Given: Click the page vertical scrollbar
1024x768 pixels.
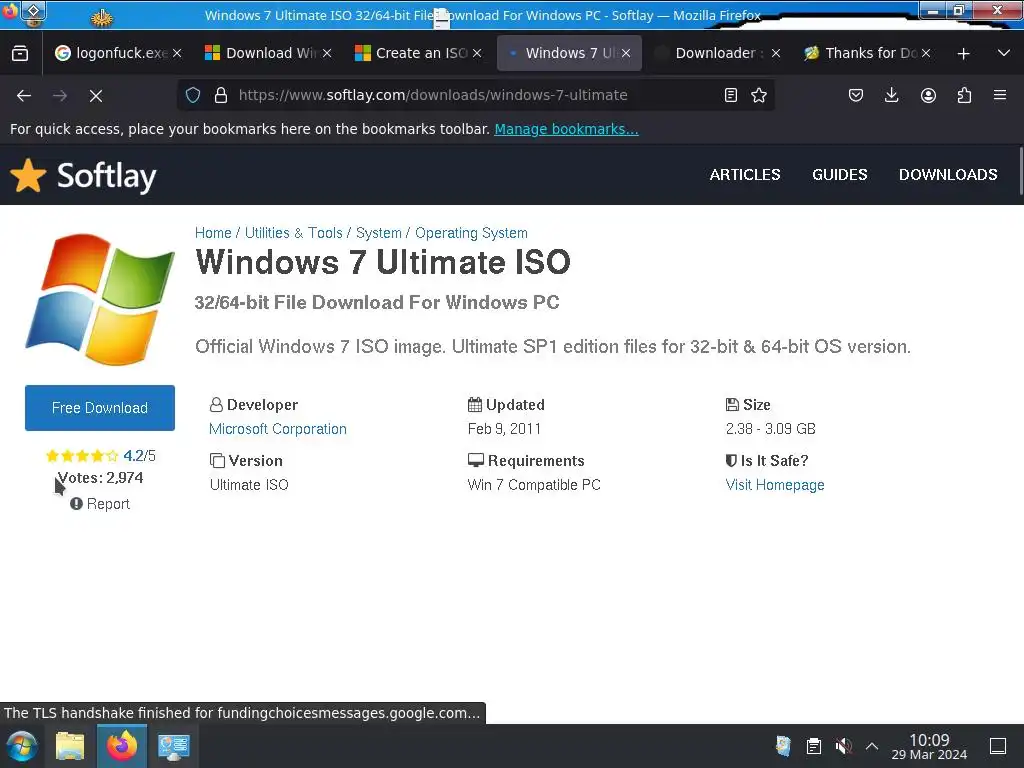Looking at the screenshot, I should (1020, 171).
